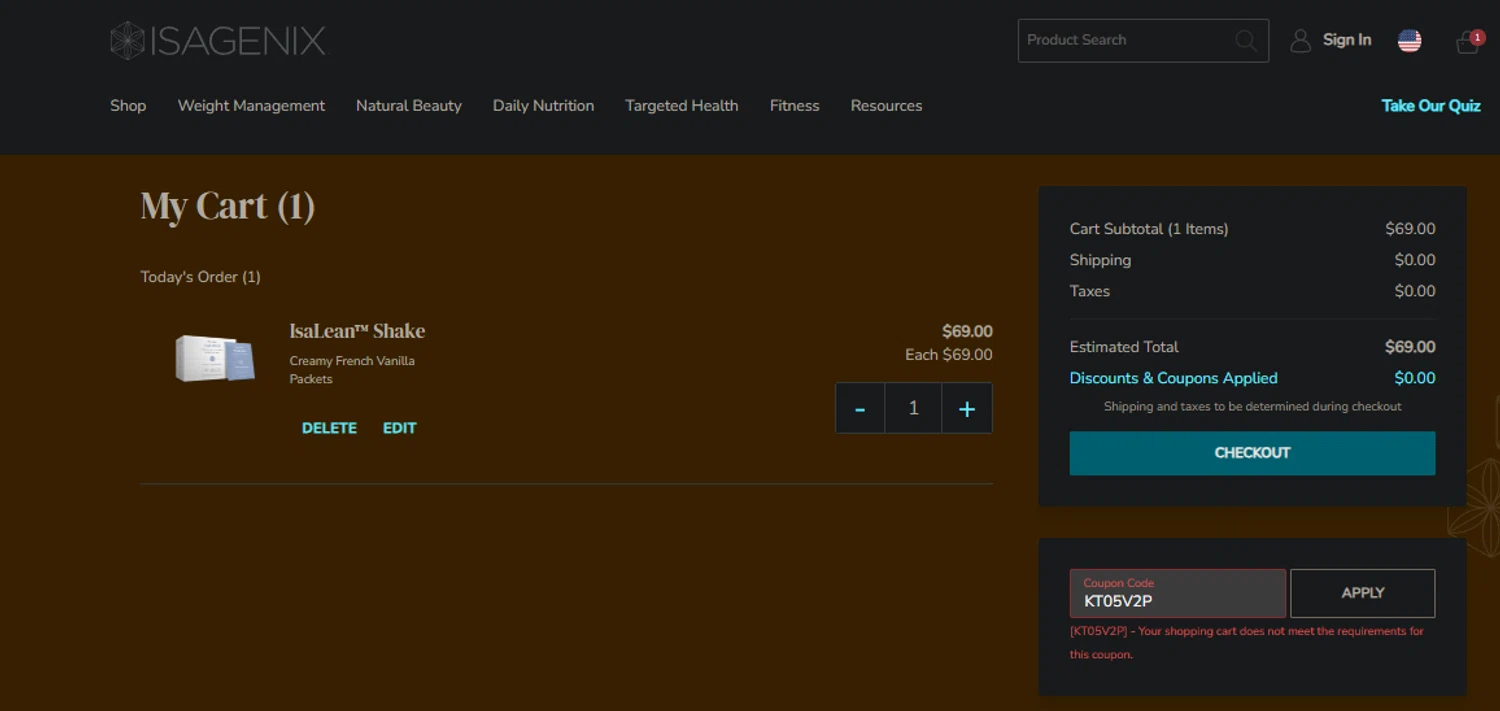Click the shipping and taxes note
The height and width of the screenshot is (711, 1500).
[x=1252, y=407]
